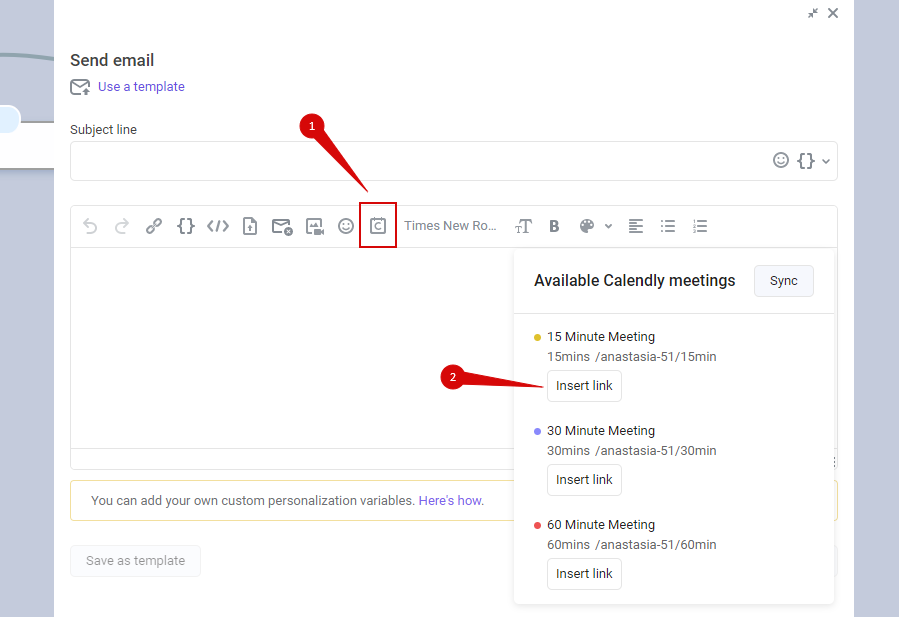Viewport: 899px width, 617px height.
Task: Insert an image or video icon
Action: (314, 227)
